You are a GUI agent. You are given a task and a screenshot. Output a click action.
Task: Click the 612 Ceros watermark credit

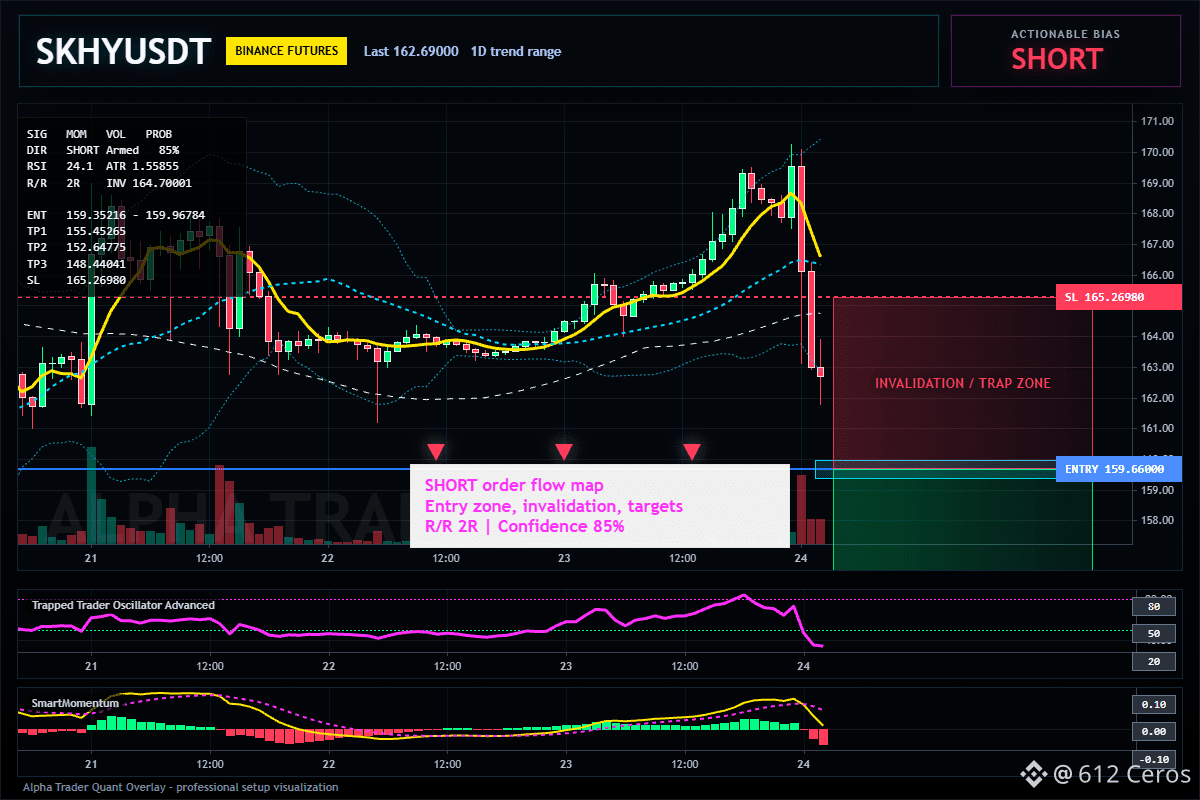click(1104, 773)
